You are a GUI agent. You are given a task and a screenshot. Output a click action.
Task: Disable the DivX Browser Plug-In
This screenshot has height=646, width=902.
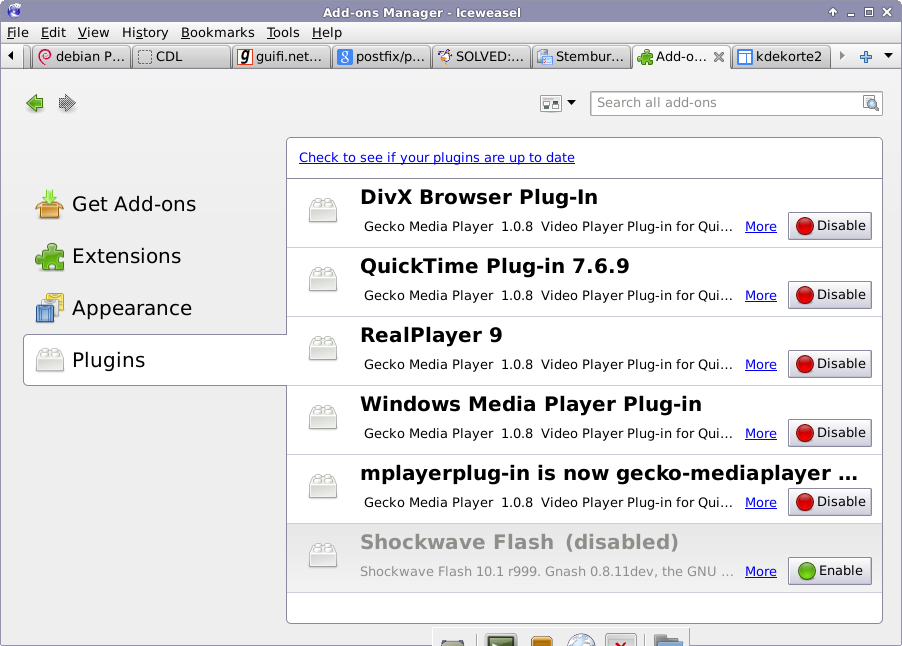click(x=830, y=225)
